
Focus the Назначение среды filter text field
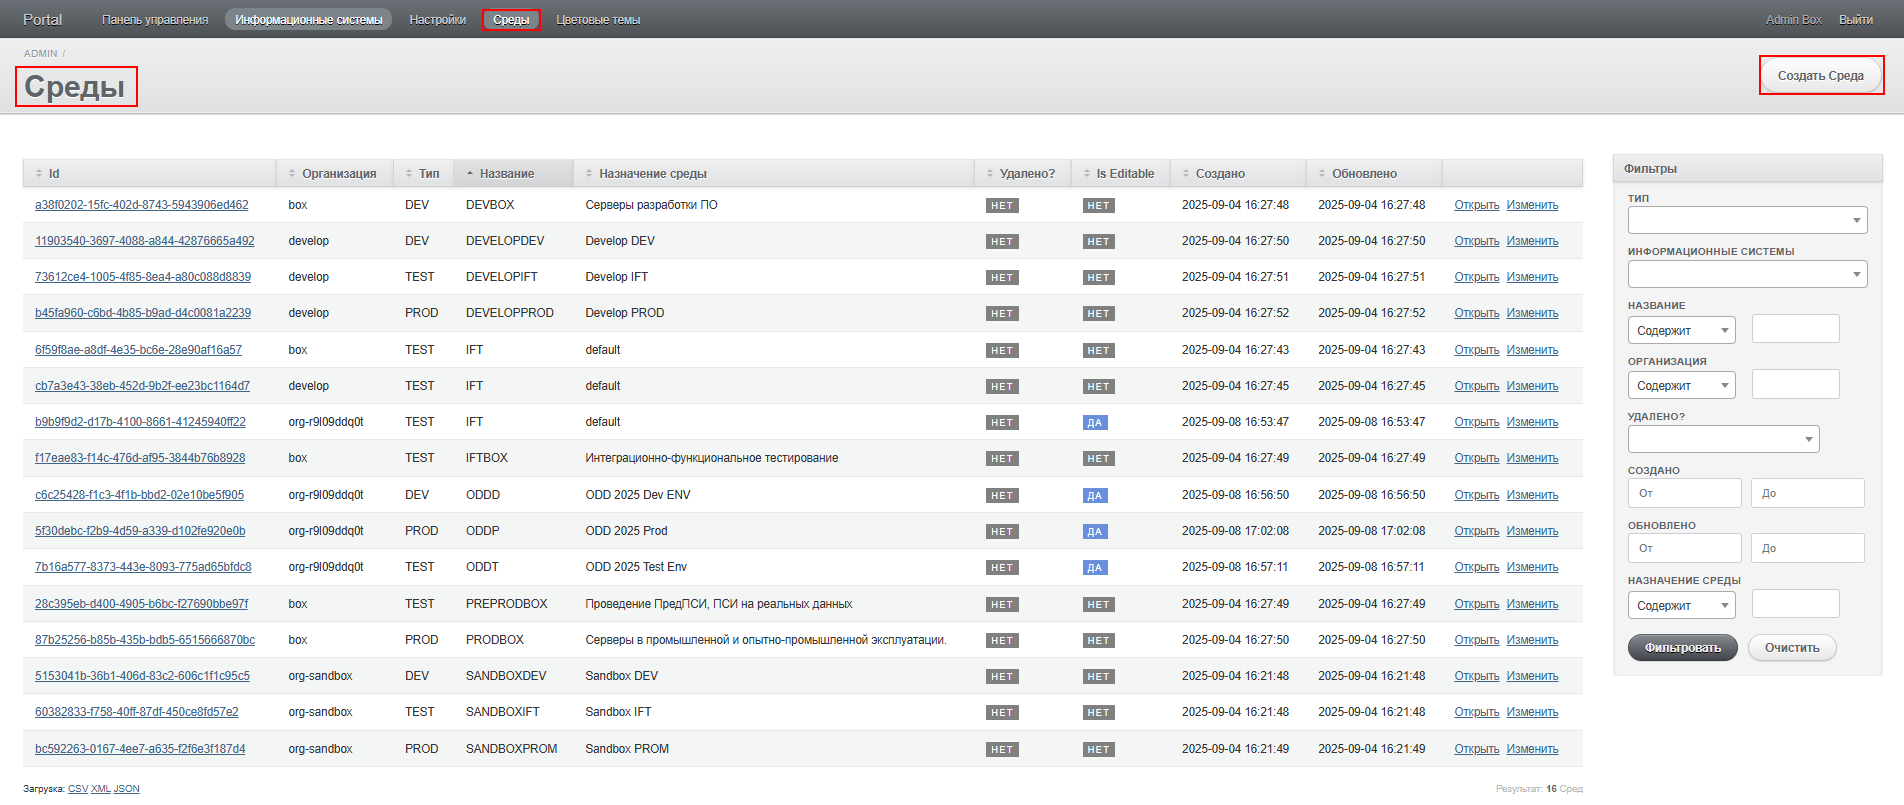tap(1796, 604)
